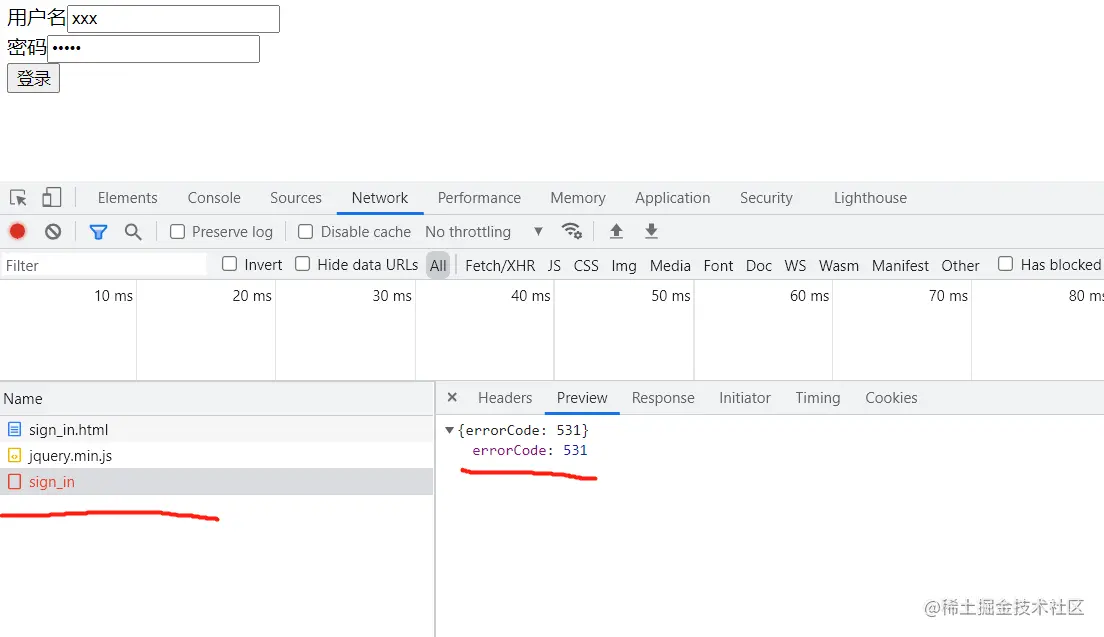
Task: Filter requests by WS type
Action: [795, 265]
